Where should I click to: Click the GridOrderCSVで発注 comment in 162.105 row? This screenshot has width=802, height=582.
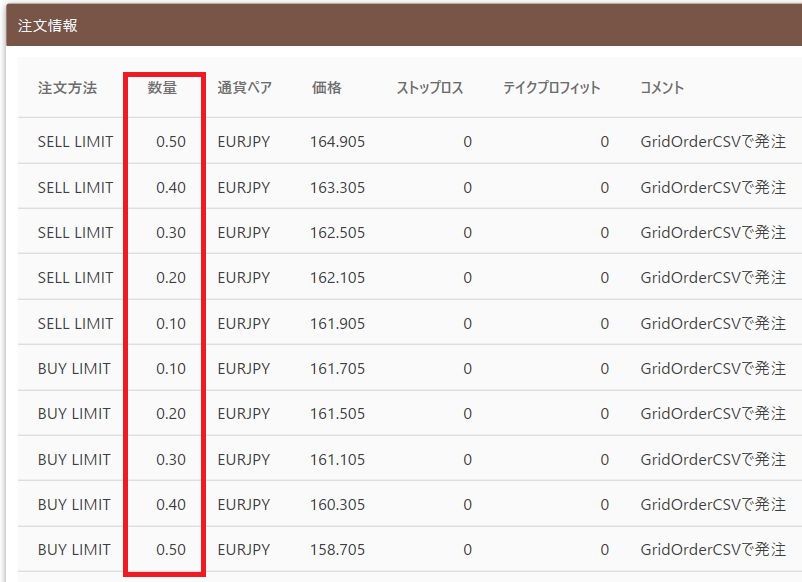point(713,278)
